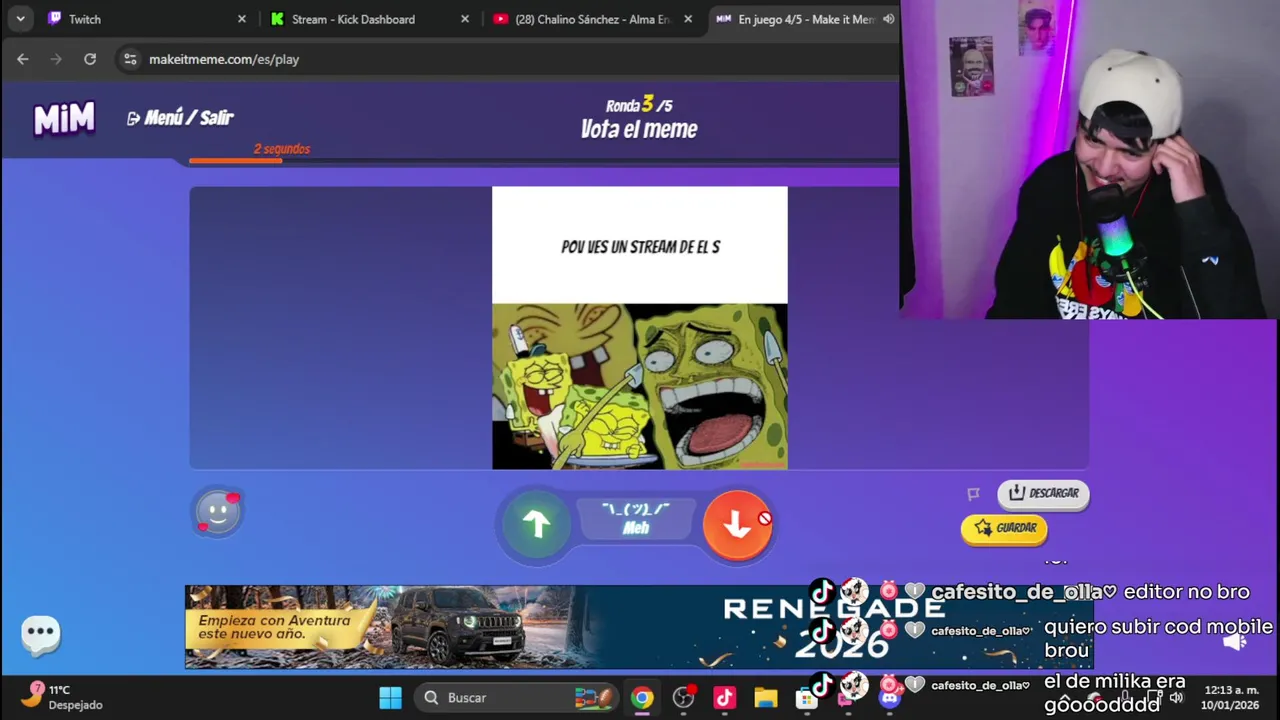Open the TikTok app in taskbar
Screen dimensions: 1280x720
pos(725,698)
